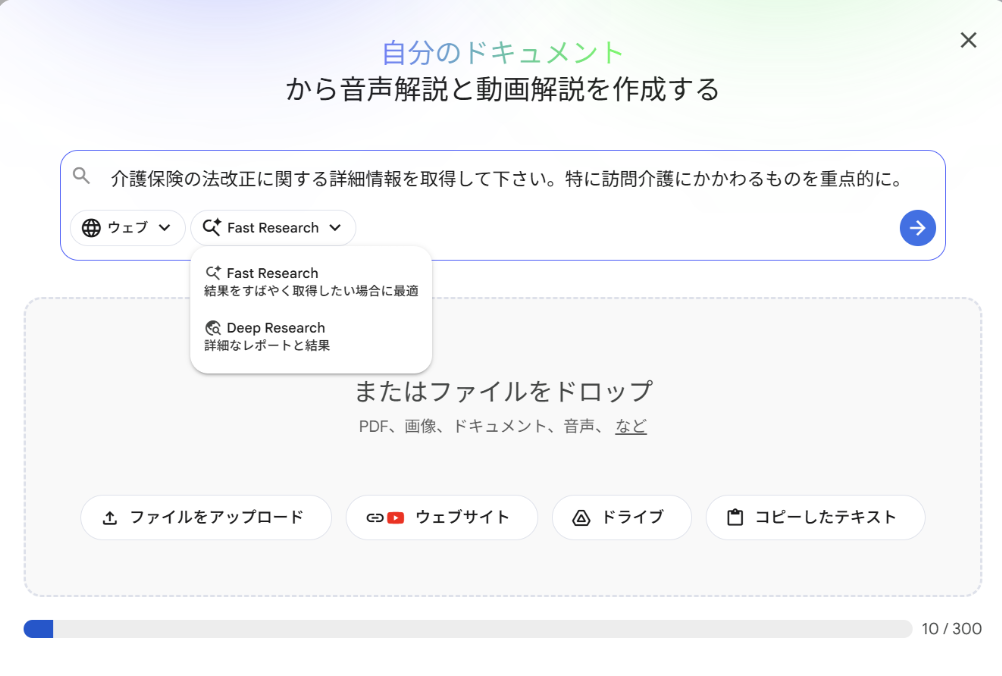This screenshot has width=1002, height=676.
Task: Click the Google Drive triangle icon
Action: [581, 518]
